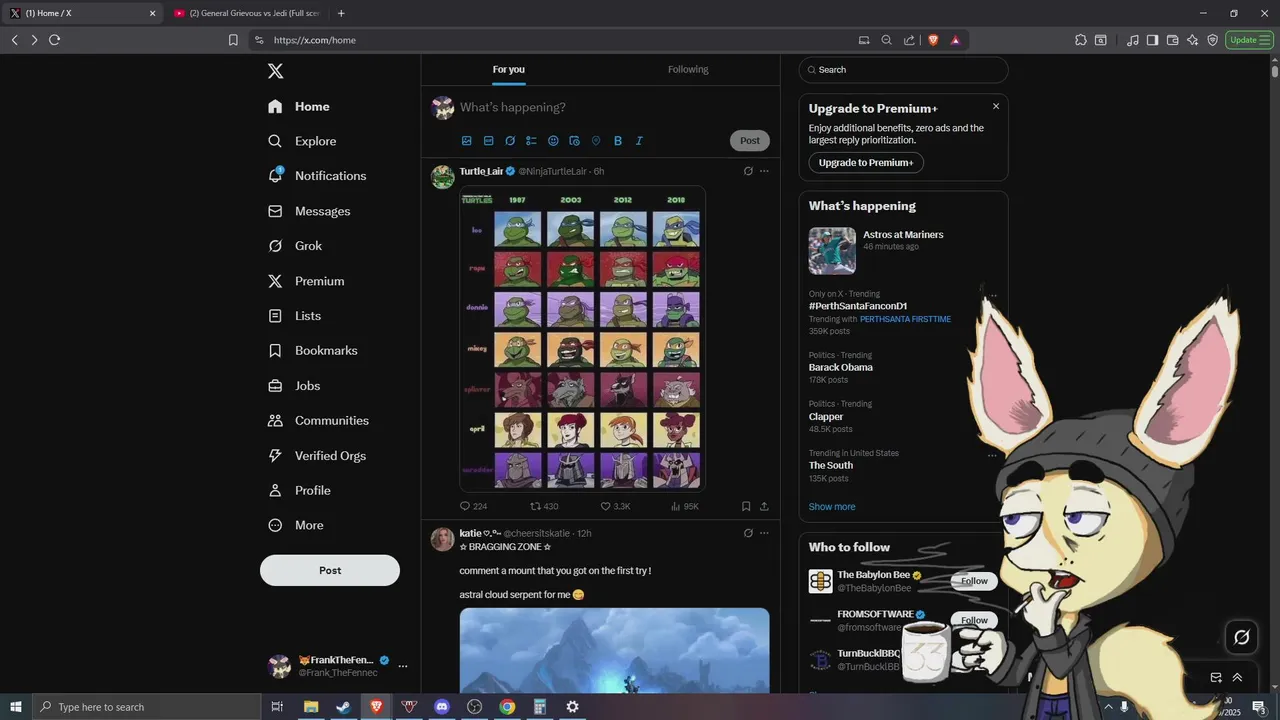Toggle the browser sidebar panel
This screenshot has height=720, width=1280.
click(1152, 40)
